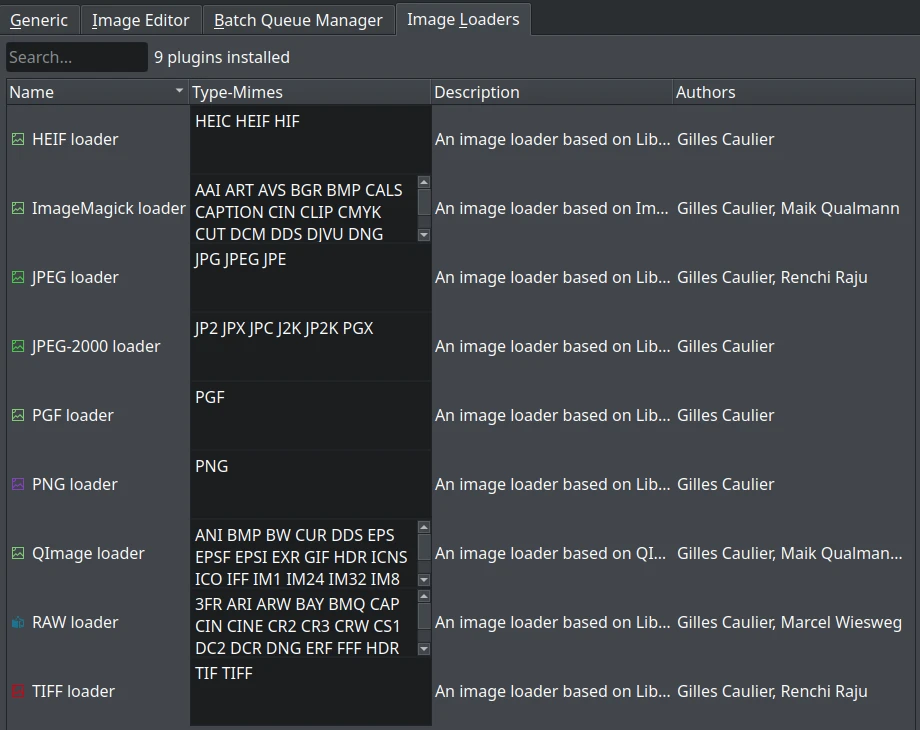Viewport: 920px width, 730px height.
Task: Select the JPEG loader icon
Action: 18,277
